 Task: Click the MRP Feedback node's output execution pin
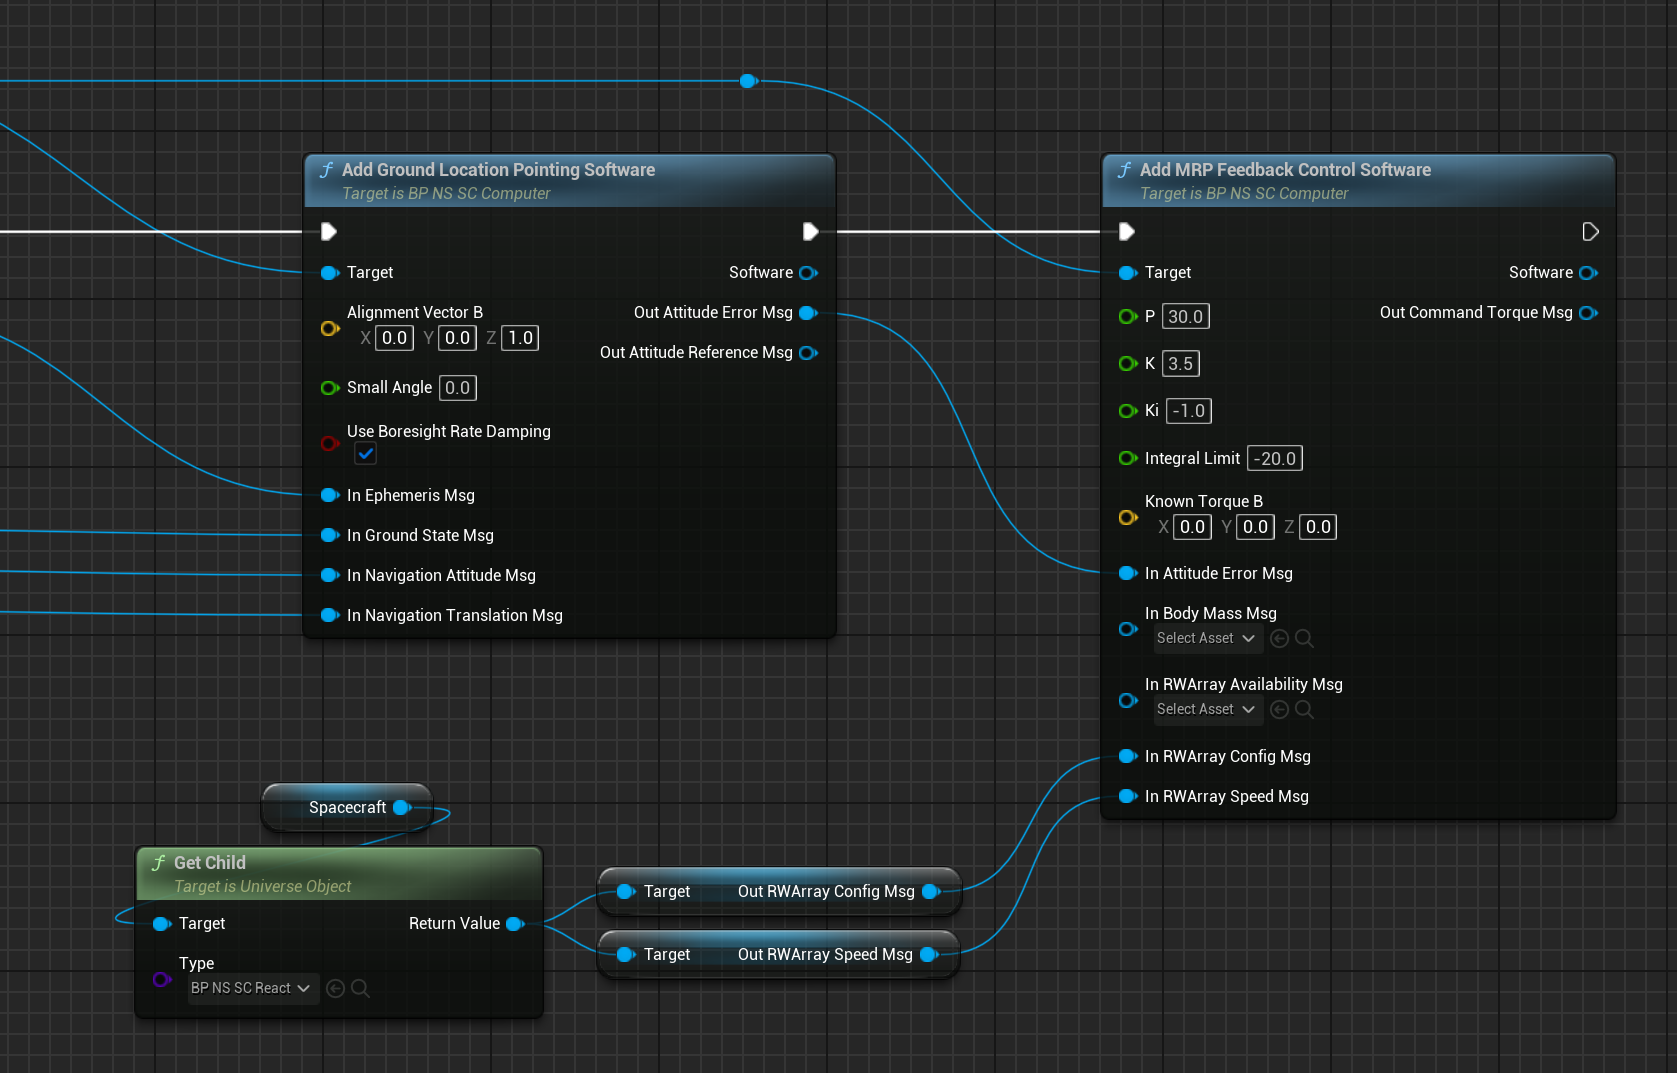[x=1590, y=232]
